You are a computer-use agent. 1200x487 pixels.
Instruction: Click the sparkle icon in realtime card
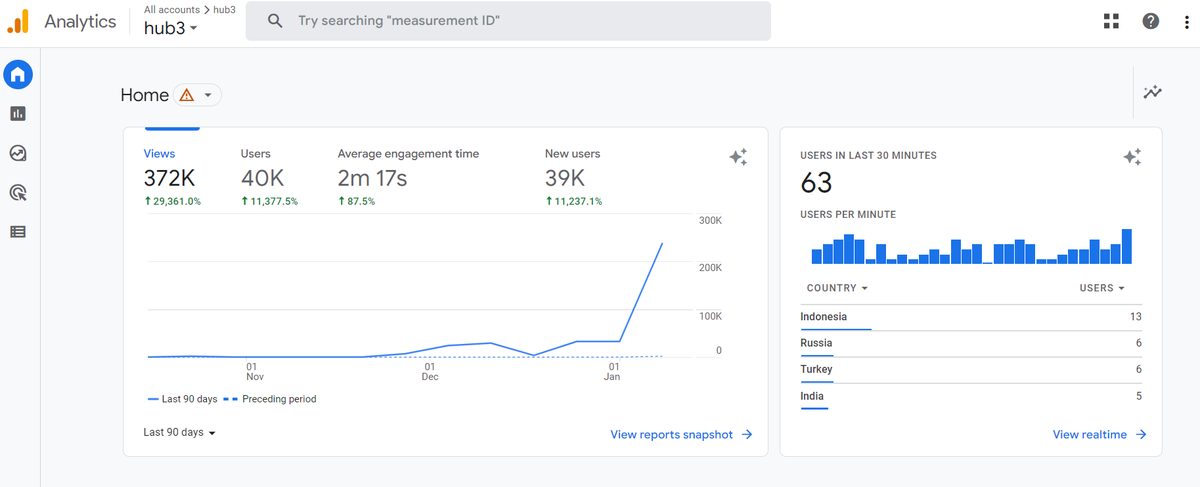1132,157
